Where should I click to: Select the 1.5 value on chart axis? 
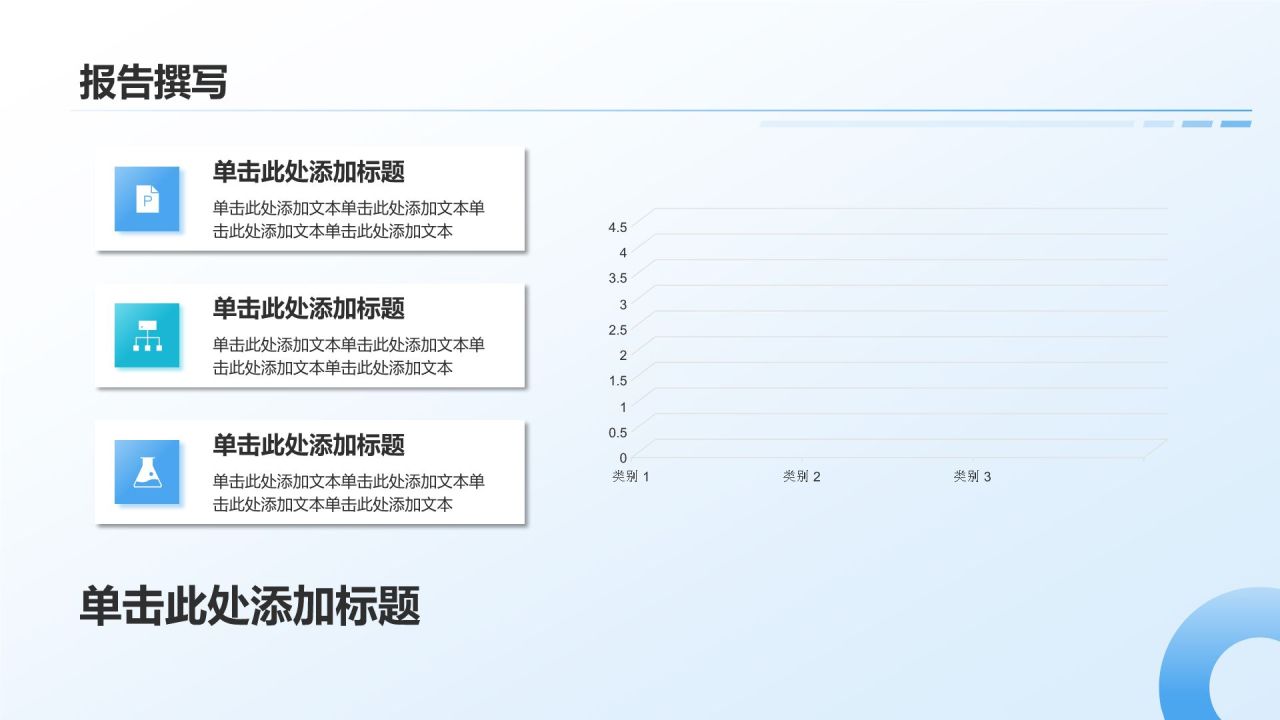pyautogui.click(x=617, y=381)
